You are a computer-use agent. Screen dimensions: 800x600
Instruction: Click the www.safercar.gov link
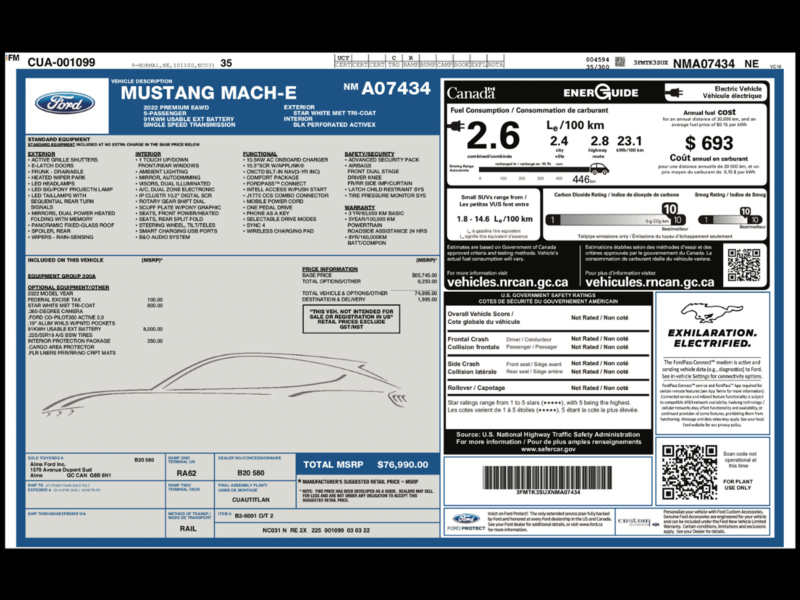point(548,449)
